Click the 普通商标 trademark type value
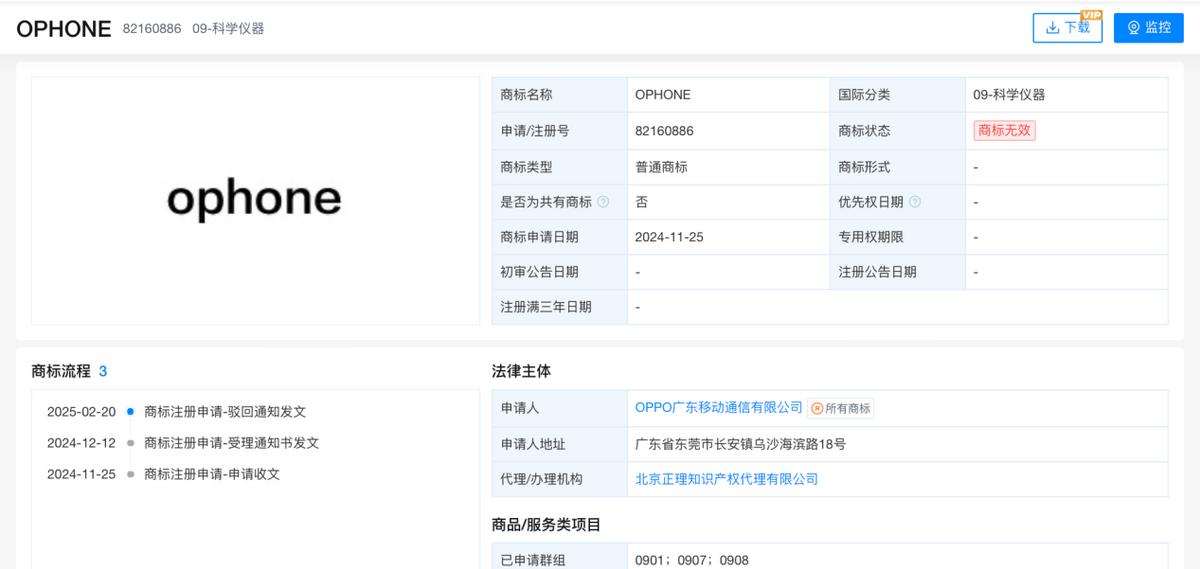The width and height of the screenshot is (1200, 569). point(661,167)
